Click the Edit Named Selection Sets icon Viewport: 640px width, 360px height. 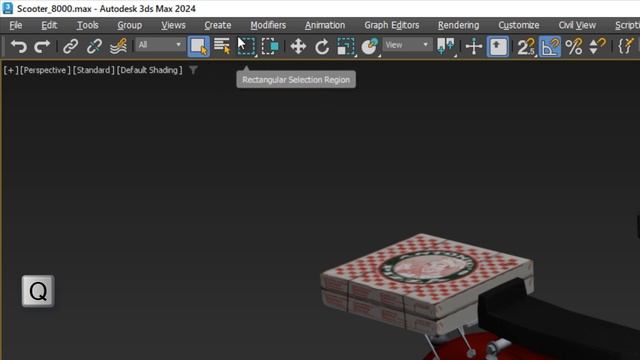pyautogui.click(x=627, y=46)
